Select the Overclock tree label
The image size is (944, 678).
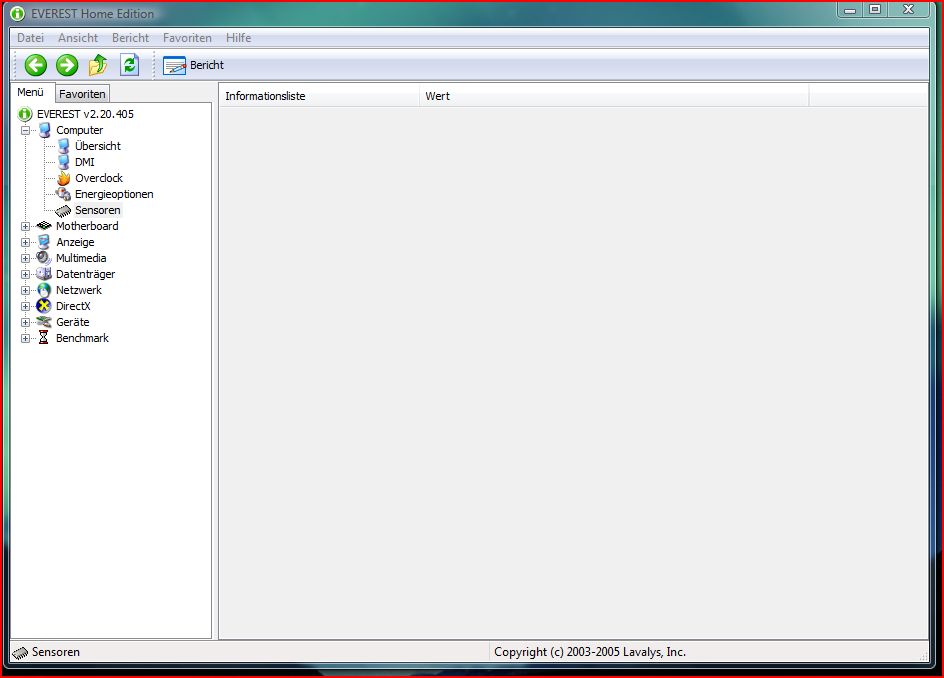[99, 178]
